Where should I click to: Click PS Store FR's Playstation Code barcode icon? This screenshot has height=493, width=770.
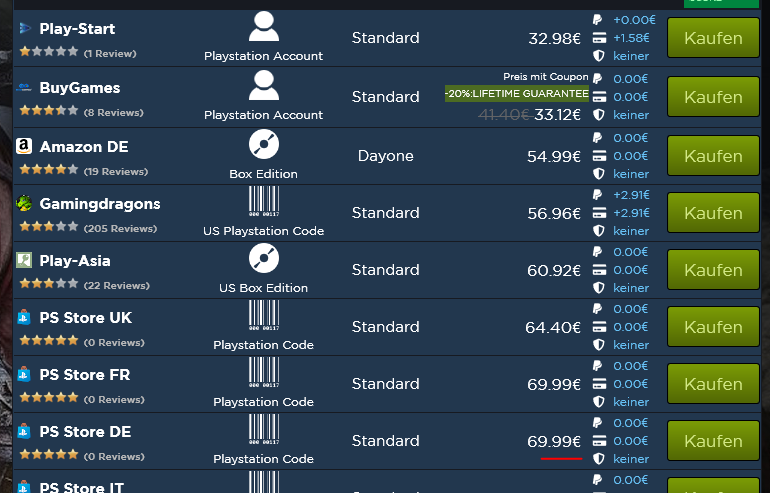point(264,372)
